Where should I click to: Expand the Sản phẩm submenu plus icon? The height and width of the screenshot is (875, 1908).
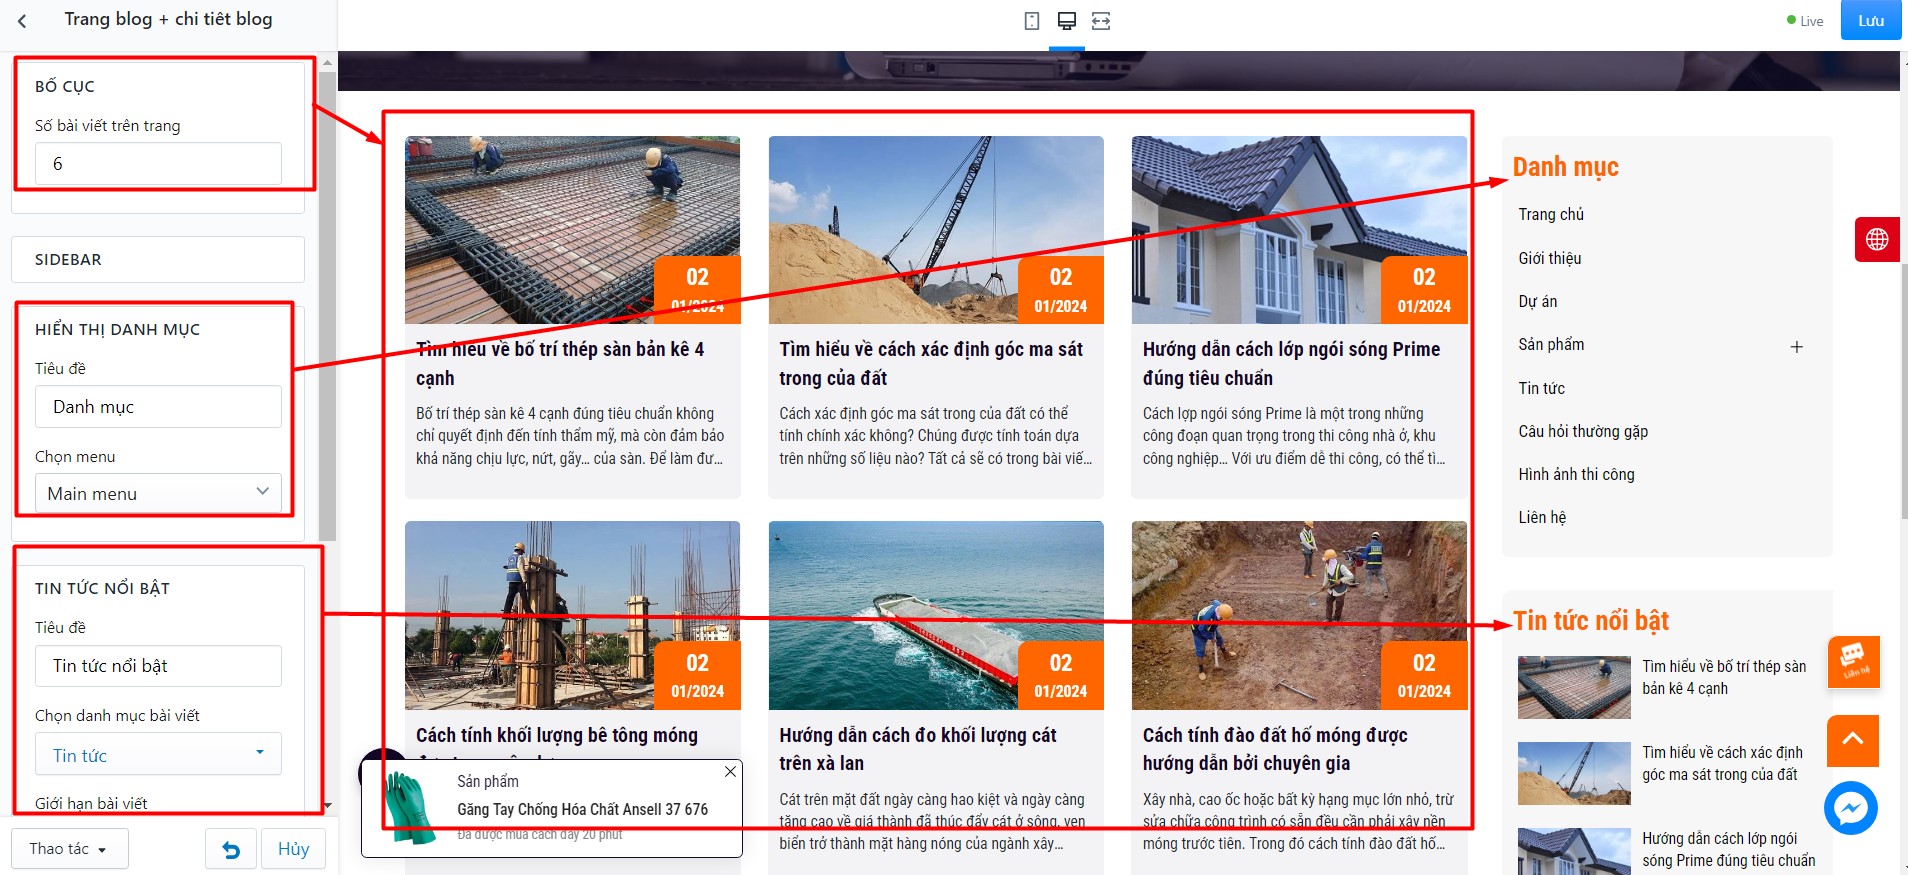coord(1796,347)
